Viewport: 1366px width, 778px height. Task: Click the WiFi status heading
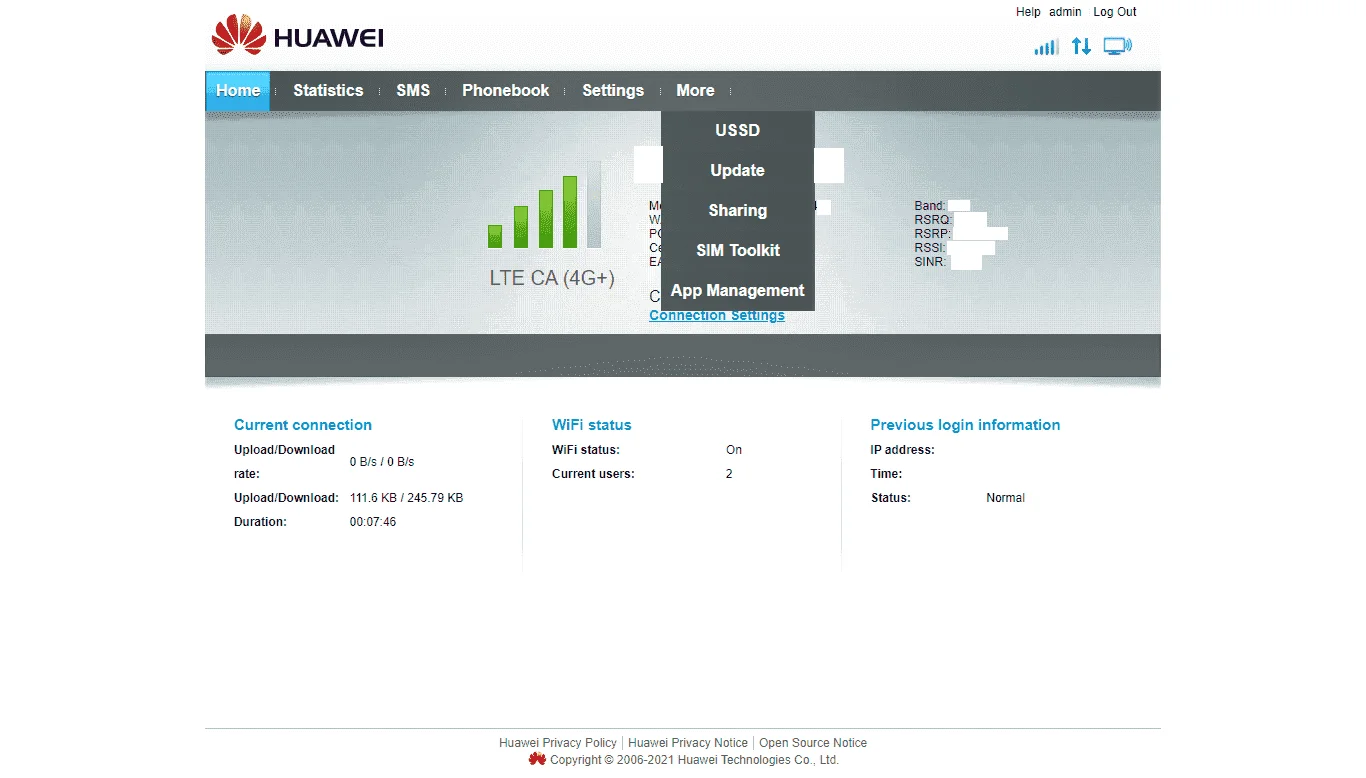[592, 425]
